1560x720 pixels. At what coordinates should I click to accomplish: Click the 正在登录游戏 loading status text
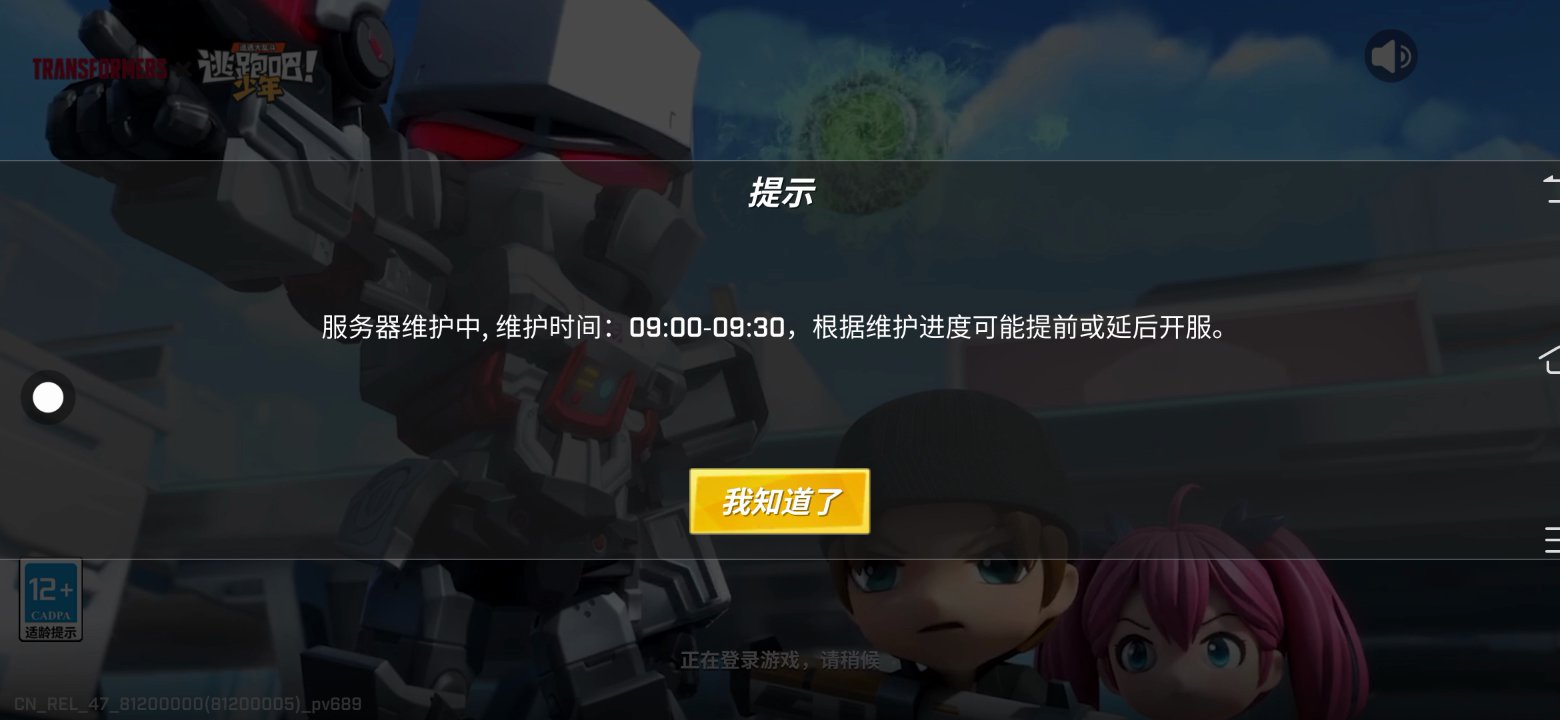pyautogui.click(x=780, y=660)
